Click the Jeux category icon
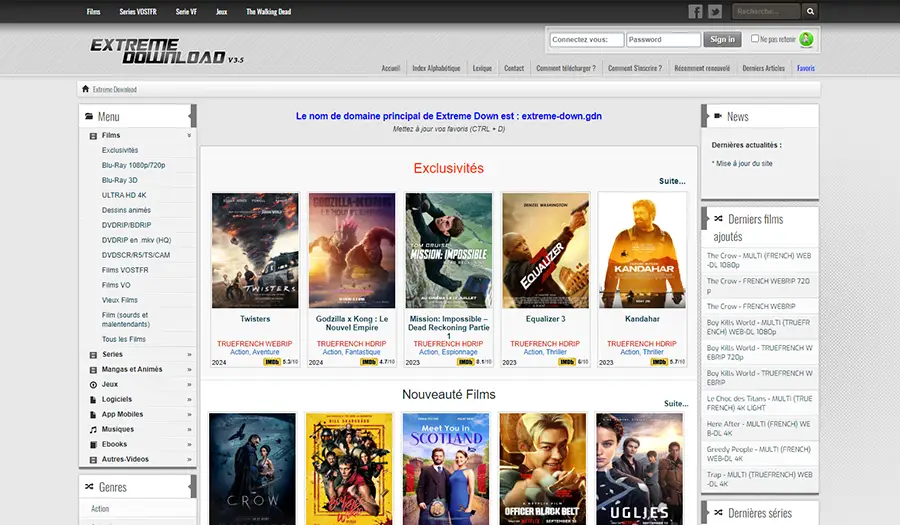Screen dimensions: 900x525 tap(93, 385)
